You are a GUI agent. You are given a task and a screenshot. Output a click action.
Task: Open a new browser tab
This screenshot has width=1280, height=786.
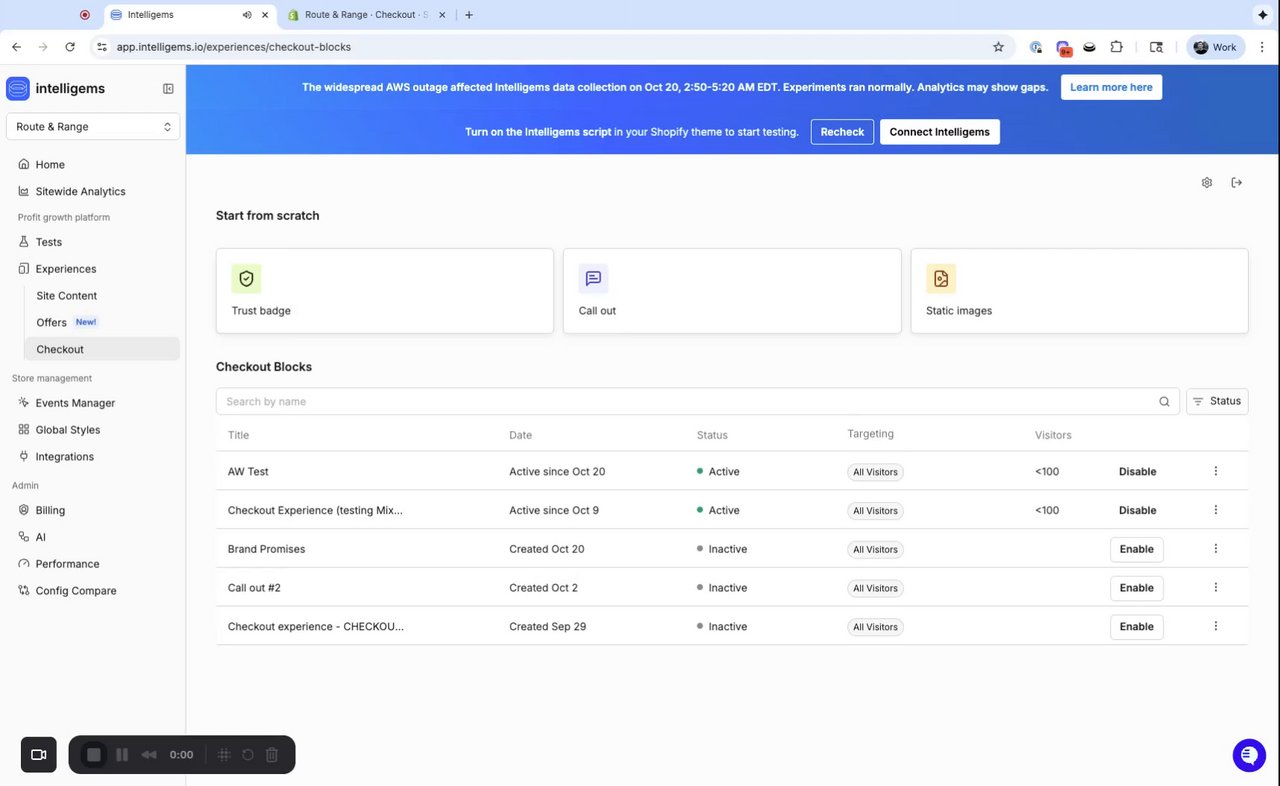point(469,15)
